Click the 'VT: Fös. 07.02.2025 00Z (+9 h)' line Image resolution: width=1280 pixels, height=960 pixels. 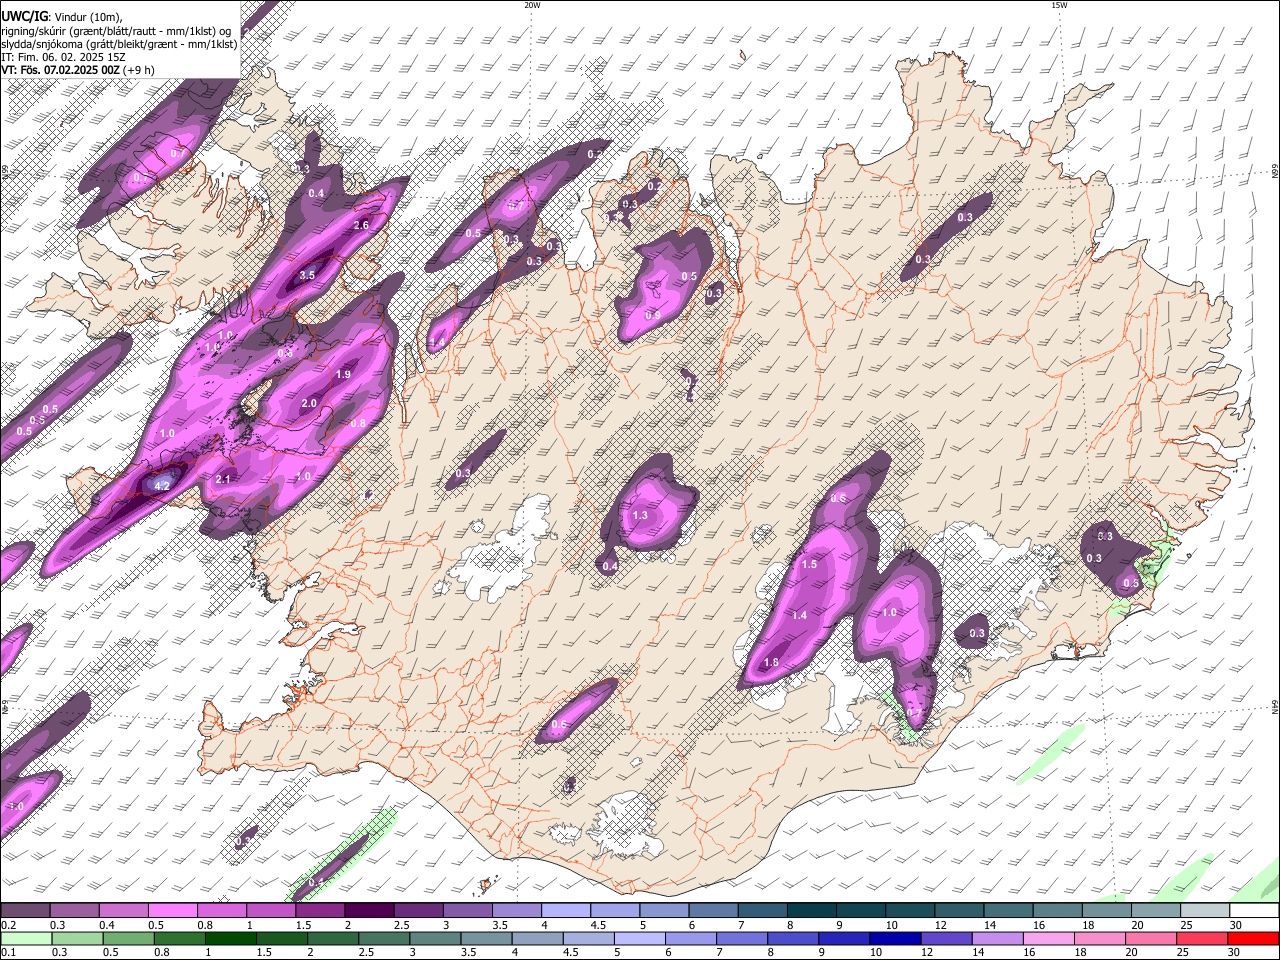[x=77, y=70]
